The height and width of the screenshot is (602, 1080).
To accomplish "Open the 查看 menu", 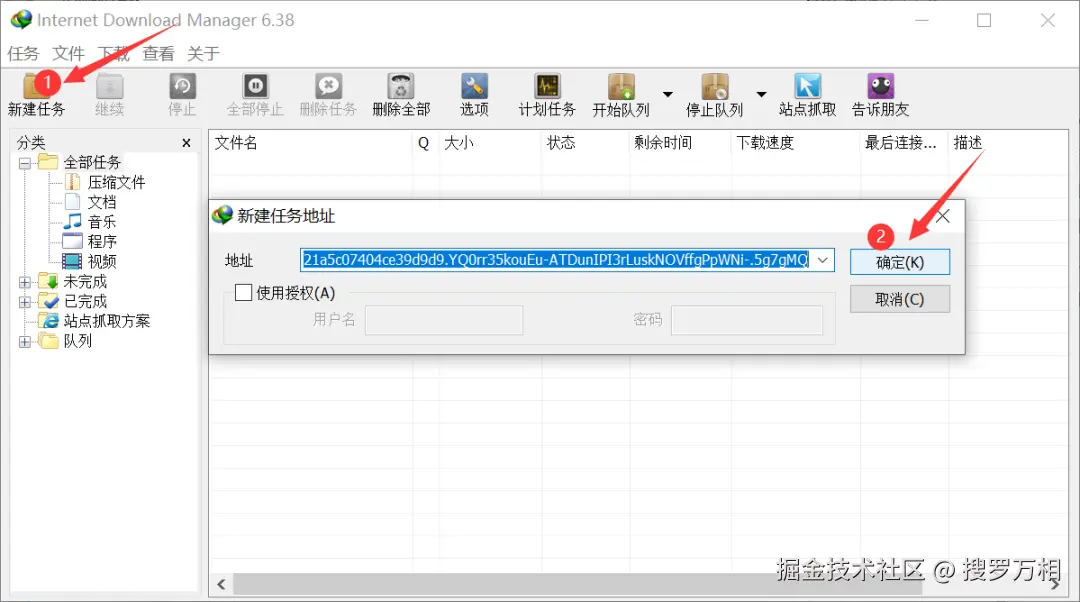I will click(x=158, y=54).
